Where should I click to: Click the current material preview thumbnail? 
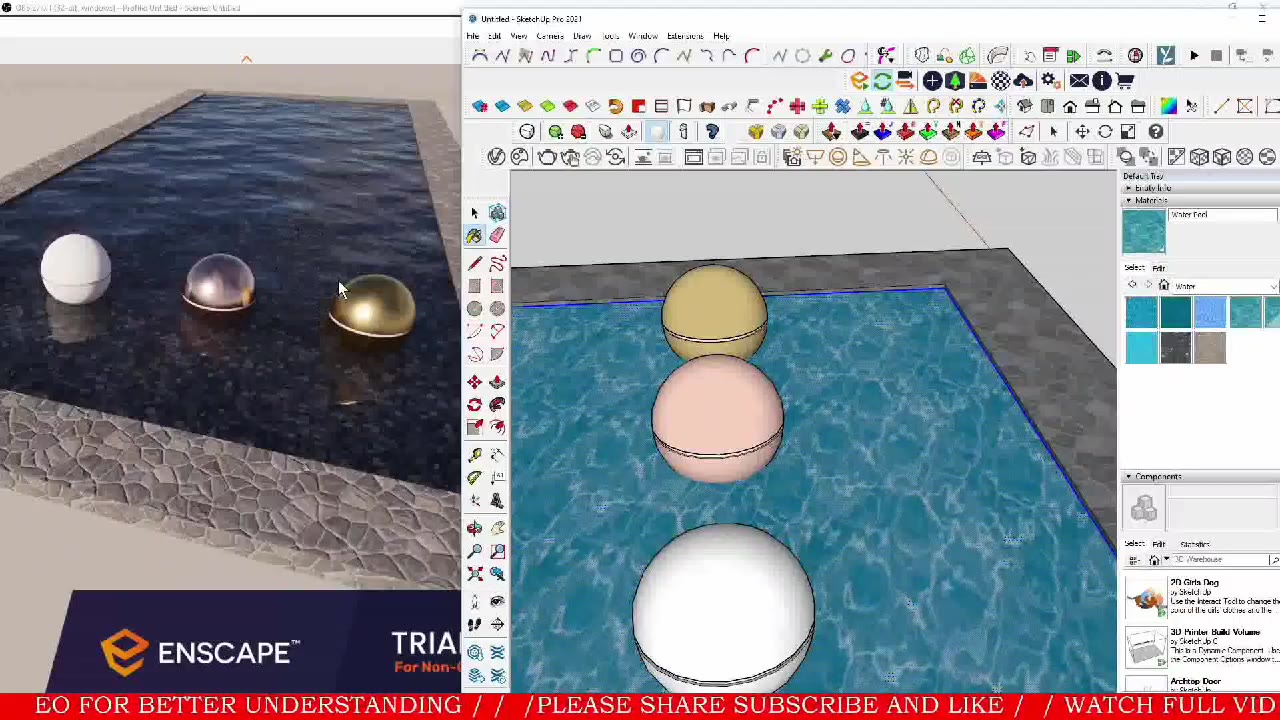[x=1143, y=231]
